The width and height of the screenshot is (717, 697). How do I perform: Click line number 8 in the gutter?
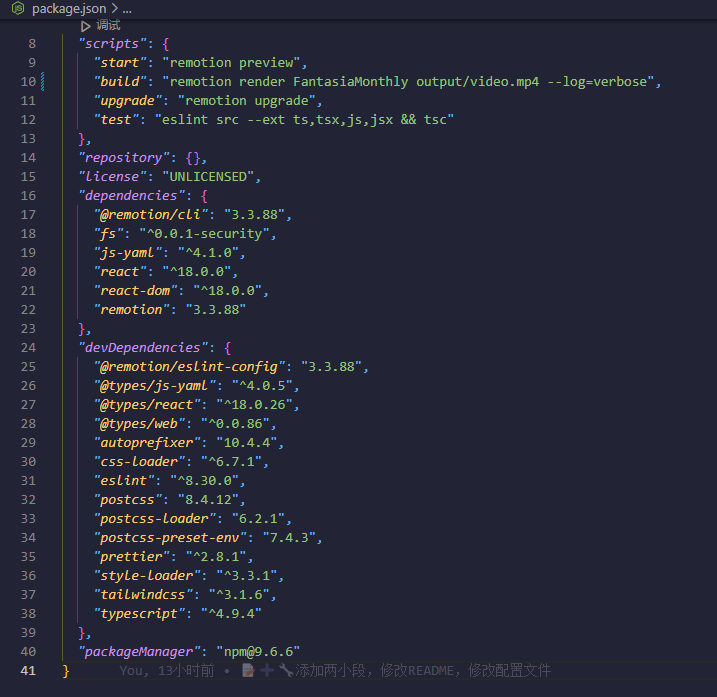(32, 44)
